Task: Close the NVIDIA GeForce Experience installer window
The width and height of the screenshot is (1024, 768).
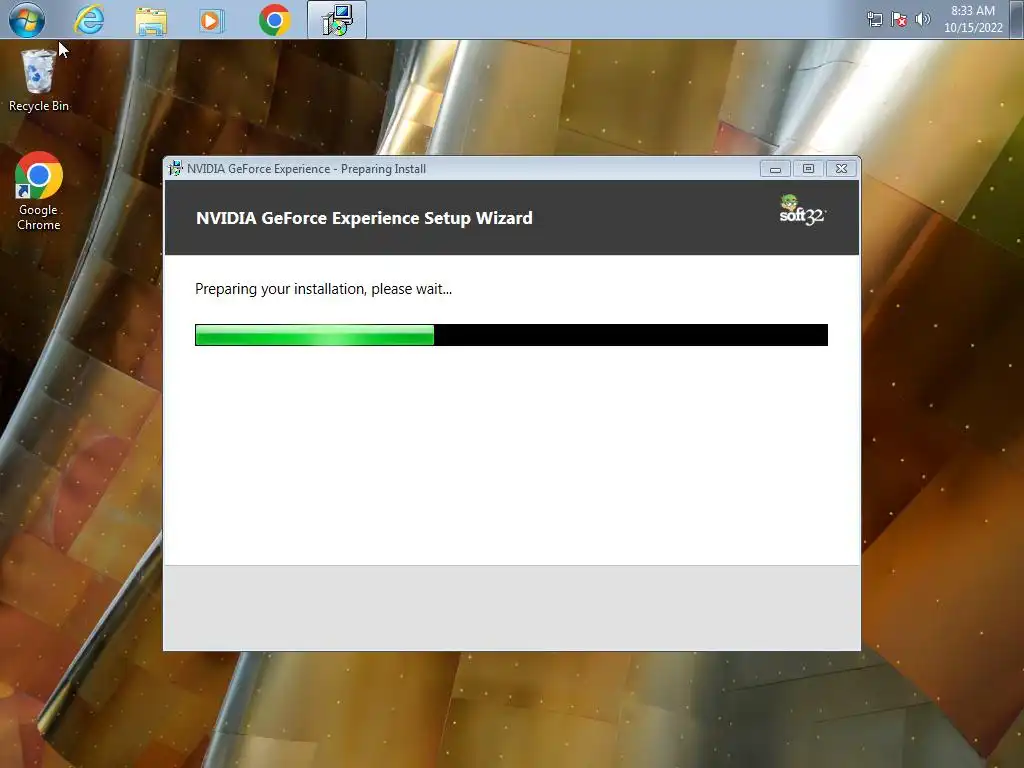Action: coord(841,168)
